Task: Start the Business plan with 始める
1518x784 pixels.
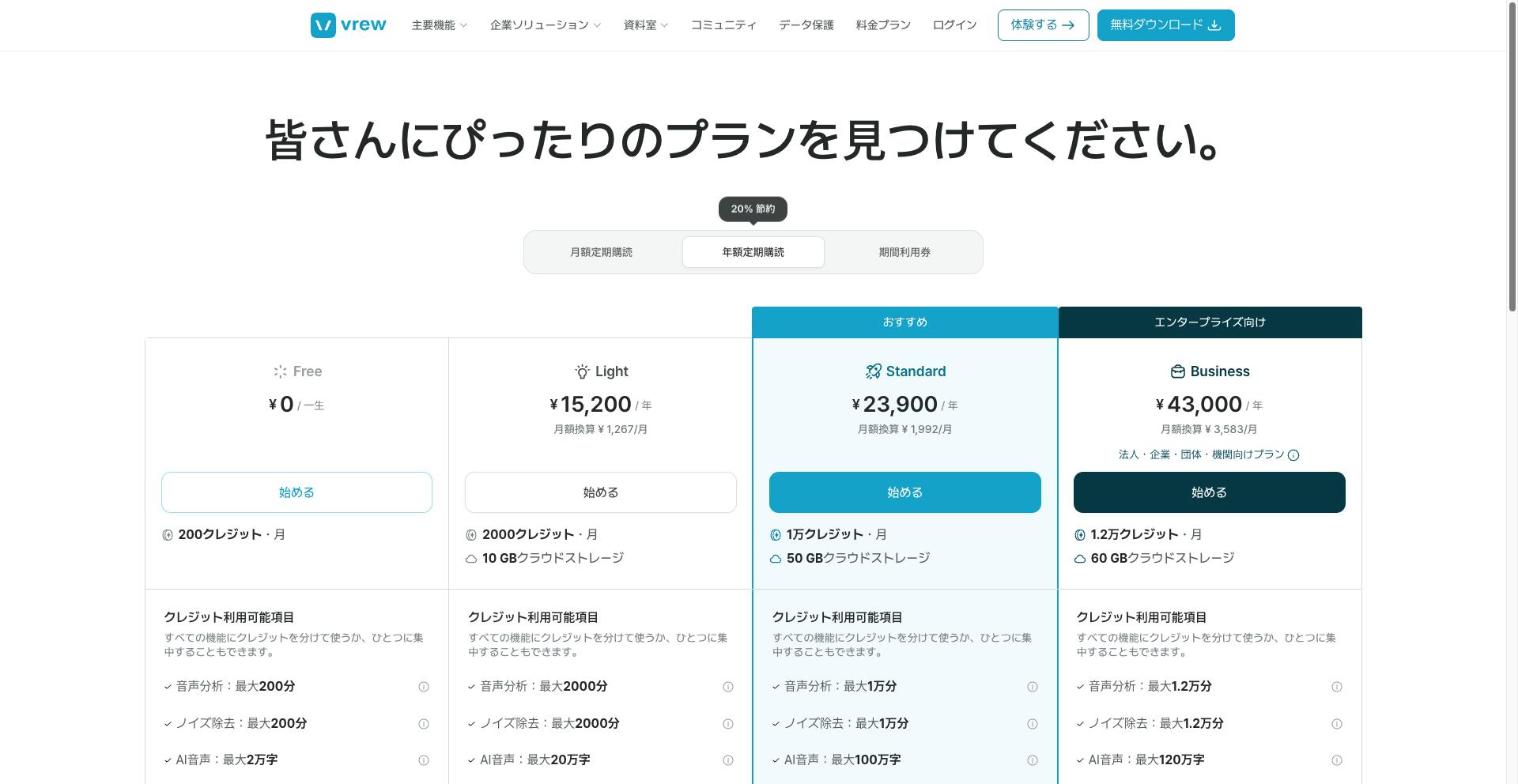Action: pos(1209,492)
